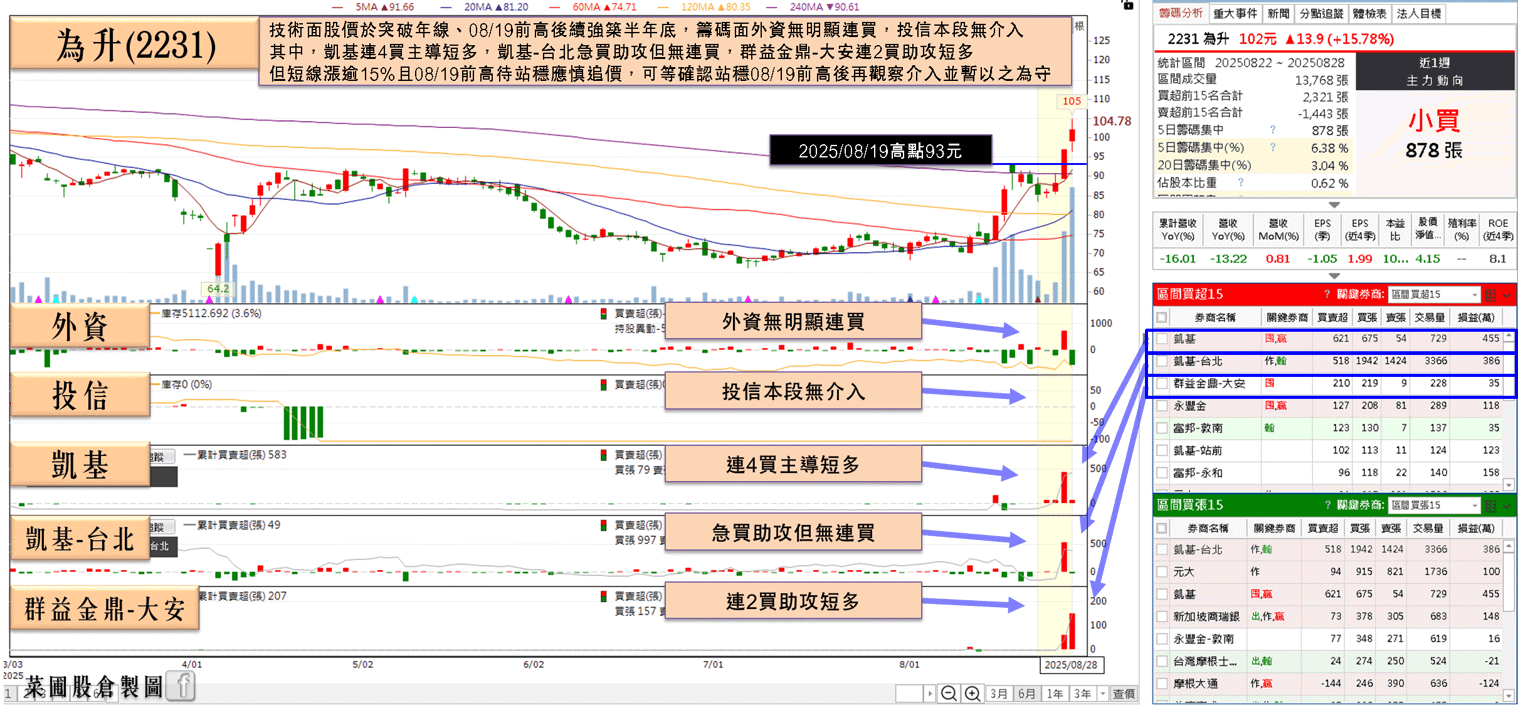Click the 240MA 90.61 legend label

pos(825,6)
